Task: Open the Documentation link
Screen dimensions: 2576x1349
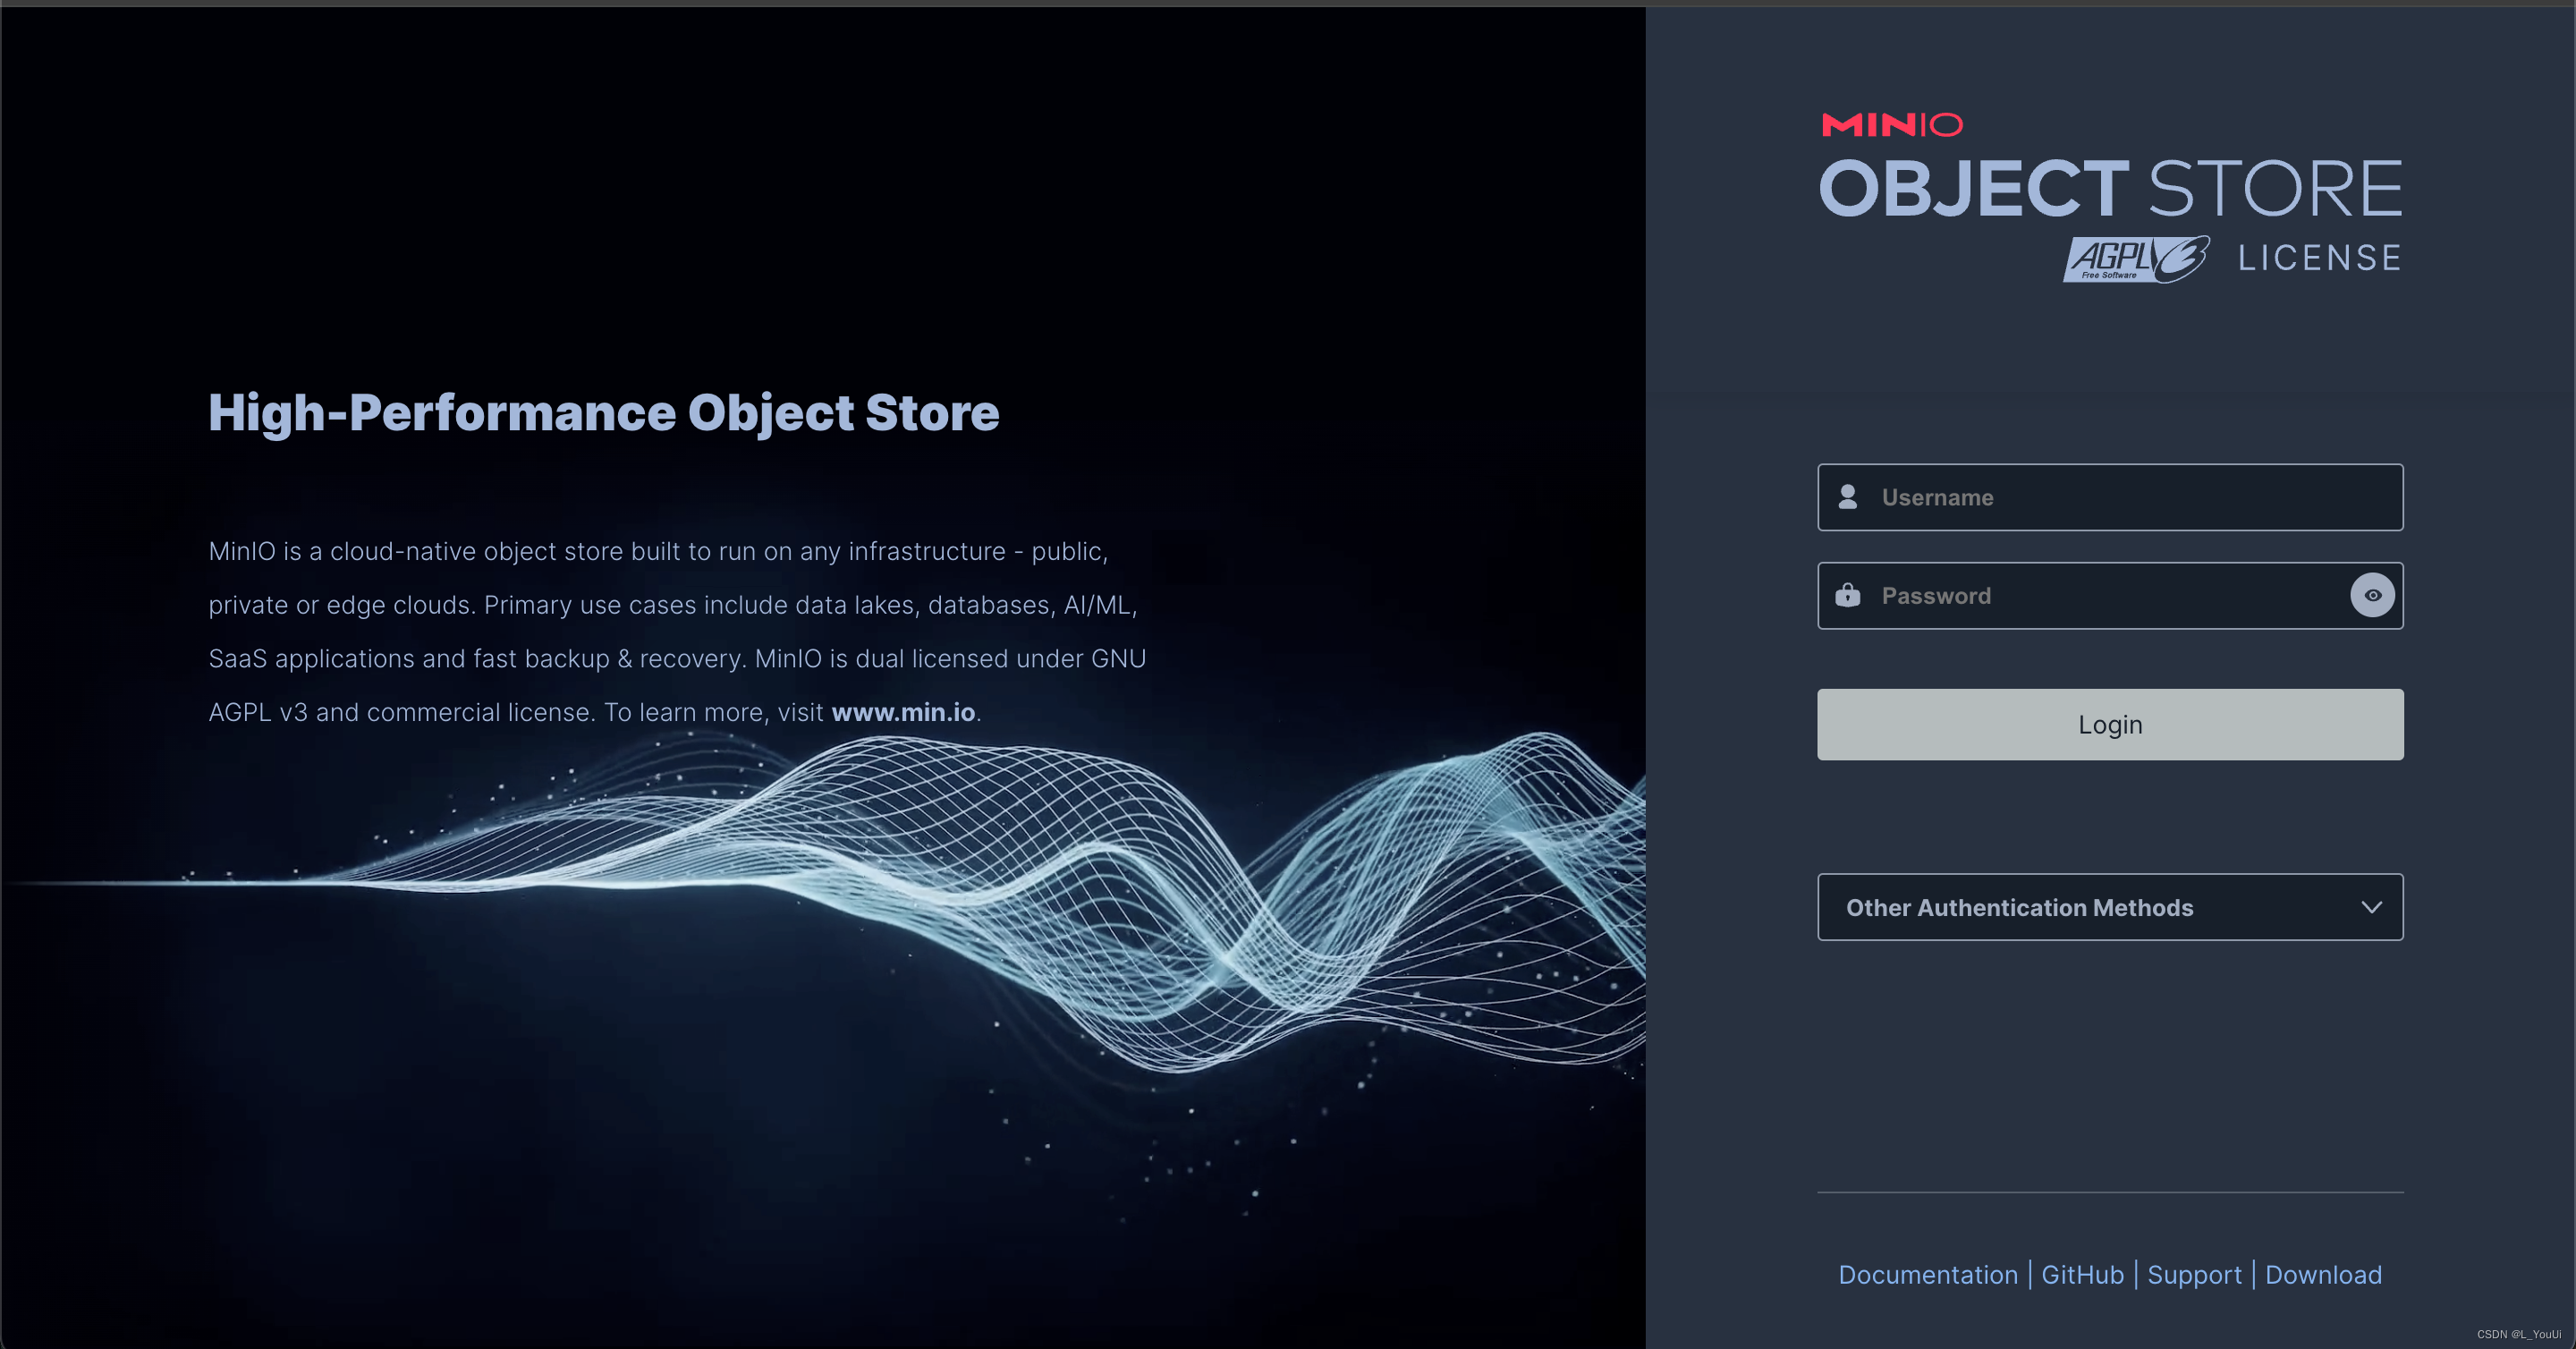Action: [x=1927, y=1275]
